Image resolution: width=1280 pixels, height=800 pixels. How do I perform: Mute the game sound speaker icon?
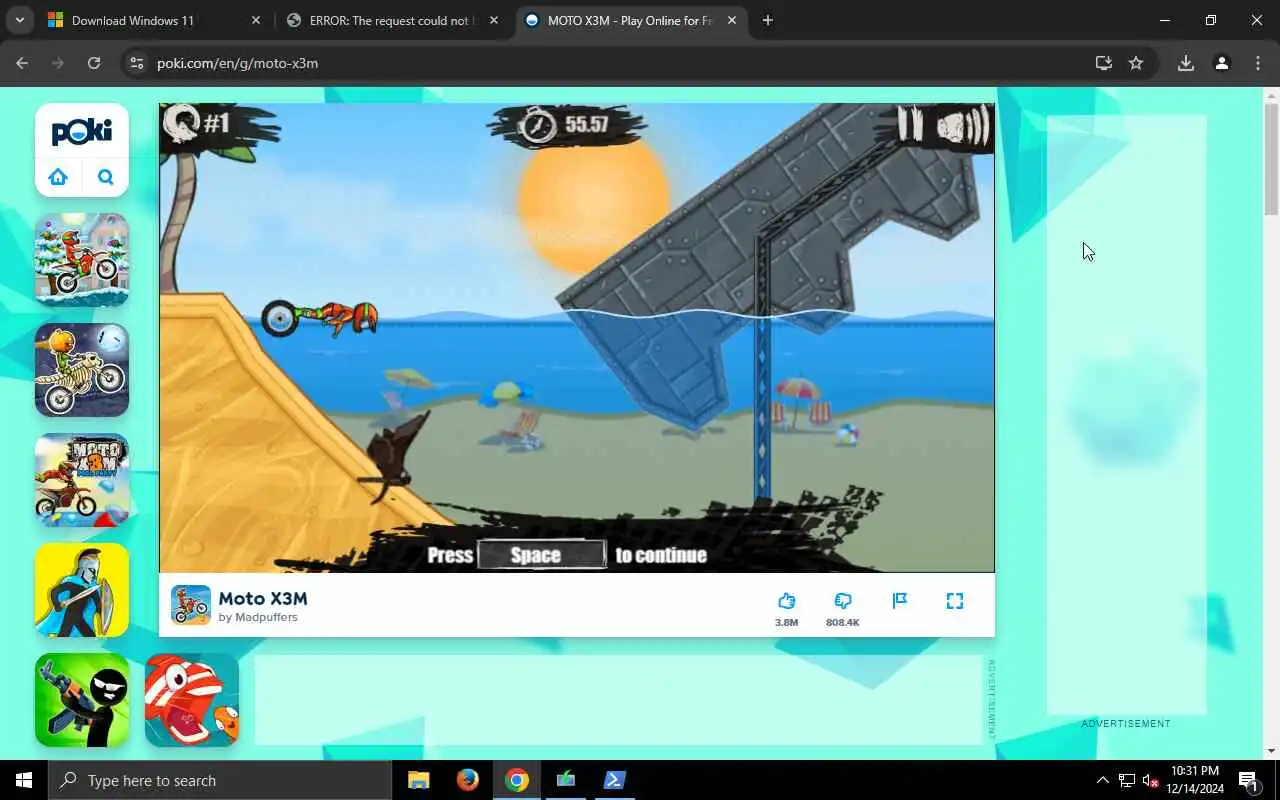point(963,127)
